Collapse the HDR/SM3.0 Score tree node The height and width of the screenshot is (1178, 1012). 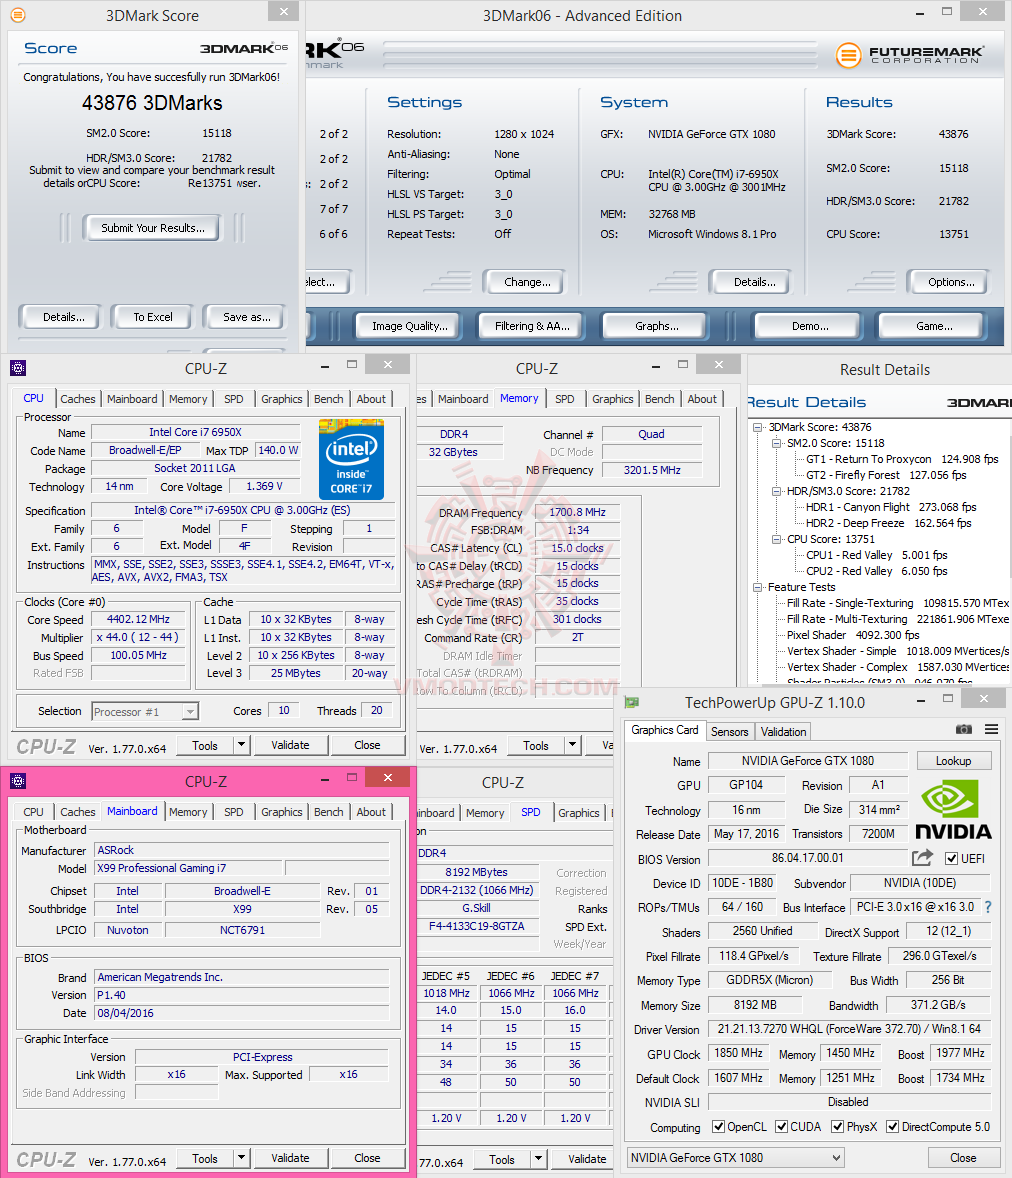(776, 491)
